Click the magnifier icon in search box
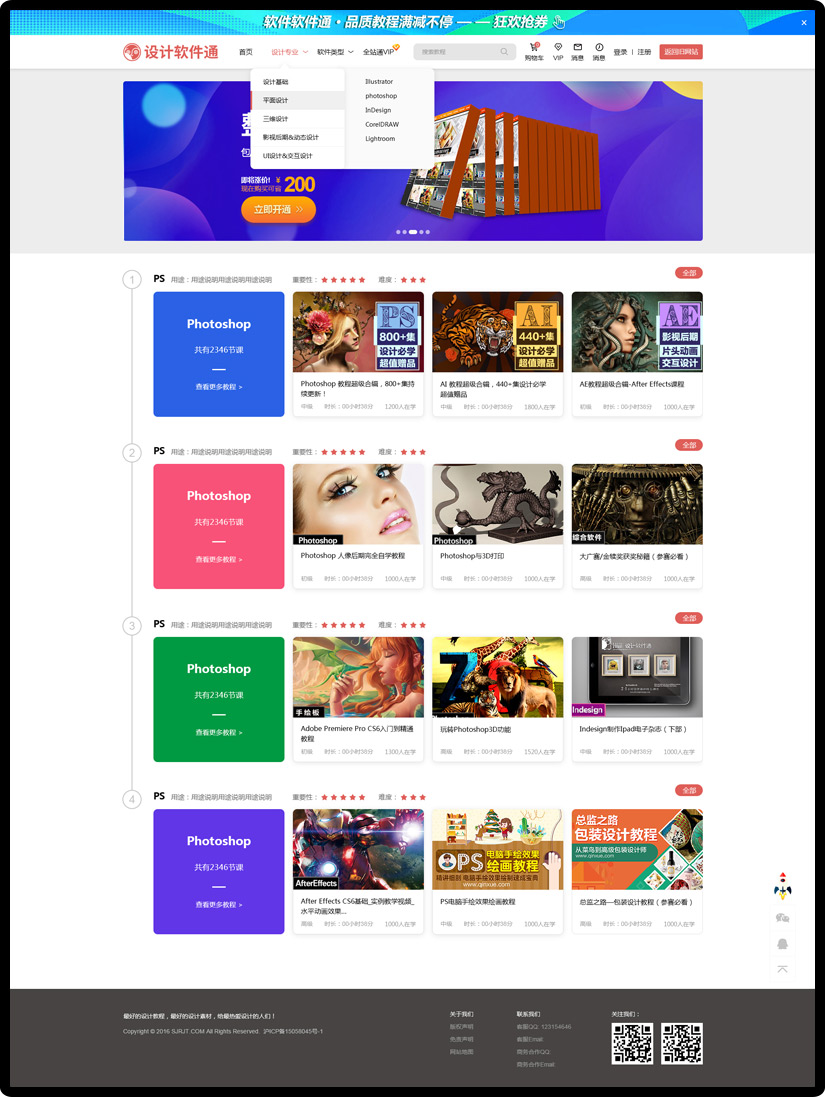This screenshot has height=1097, width=825. coord(505,52)
